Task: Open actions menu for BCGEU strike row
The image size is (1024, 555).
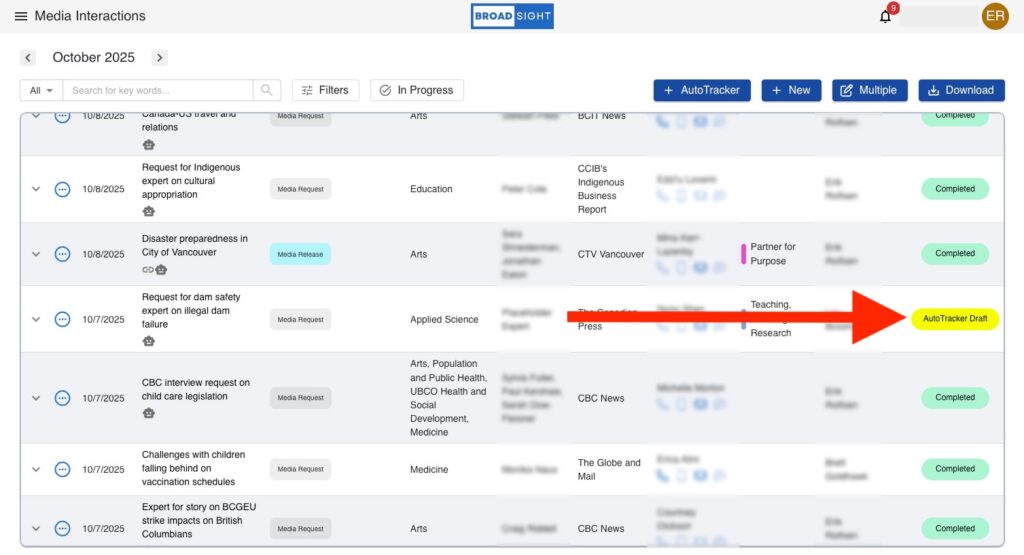Action: tap(62, 528)
